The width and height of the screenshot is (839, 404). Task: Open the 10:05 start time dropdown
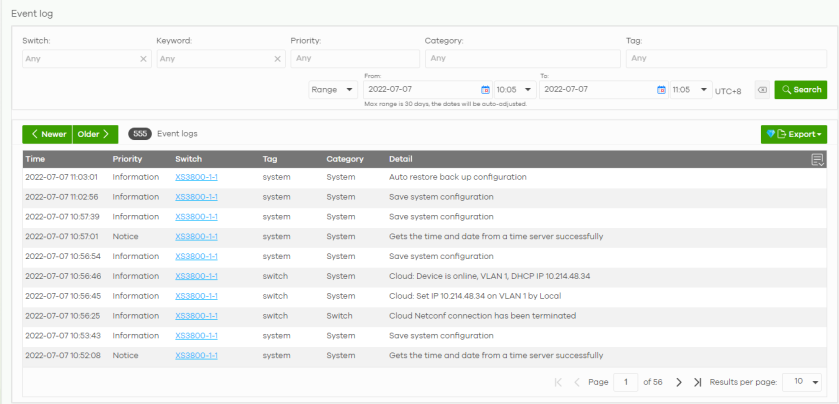pos(514,90)
